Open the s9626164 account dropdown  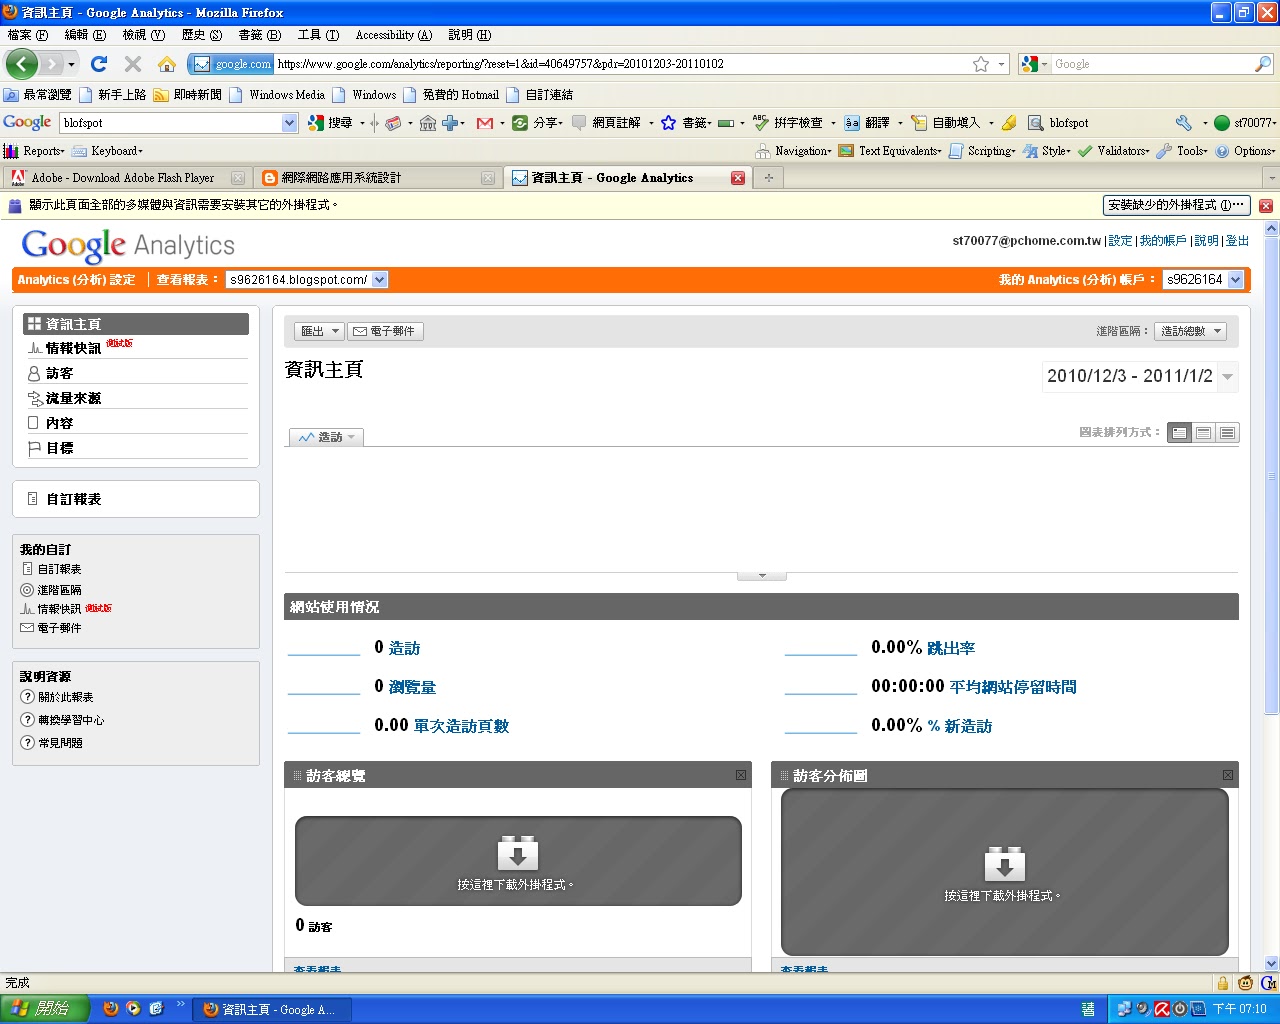pos(1203,280)
